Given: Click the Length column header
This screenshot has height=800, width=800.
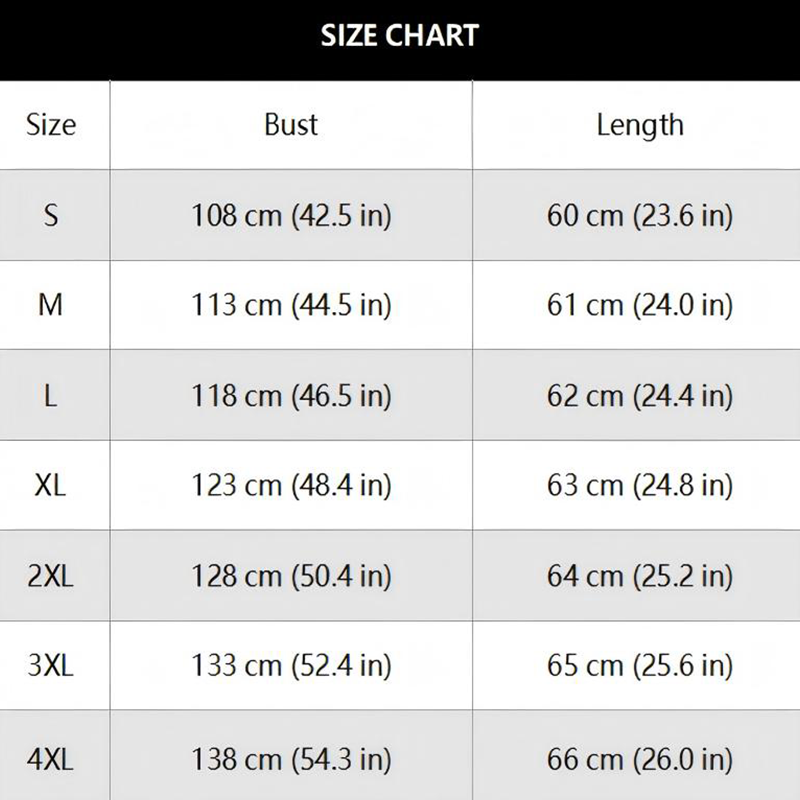Looking at the screenshot, I should [640, 125].
